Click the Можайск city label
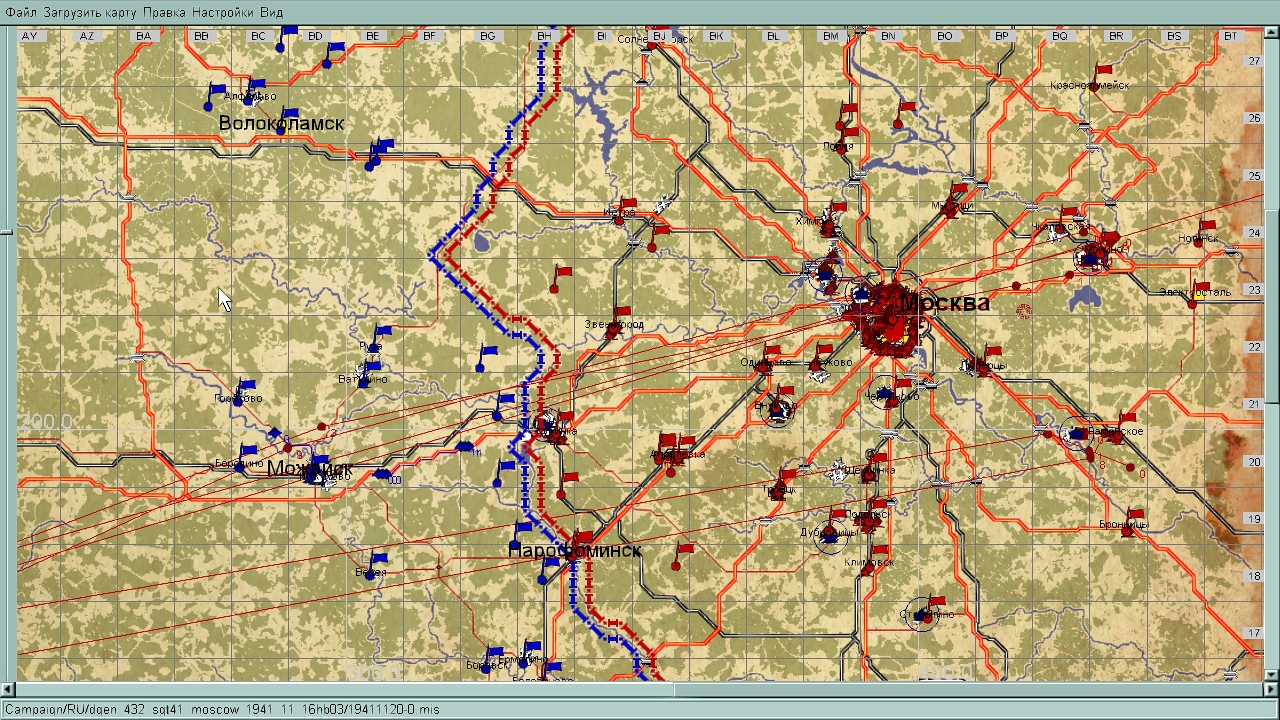1280x720 pixels. [x=310, y=468]
